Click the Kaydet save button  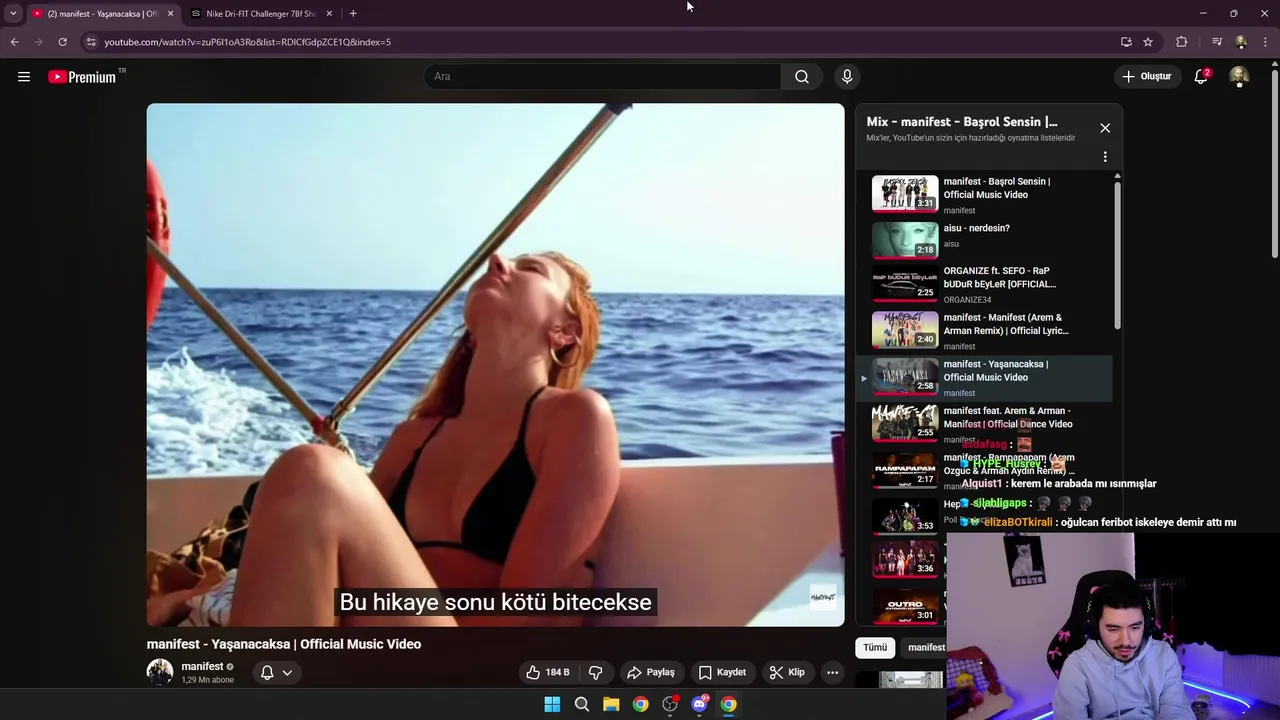click(722, 672)
